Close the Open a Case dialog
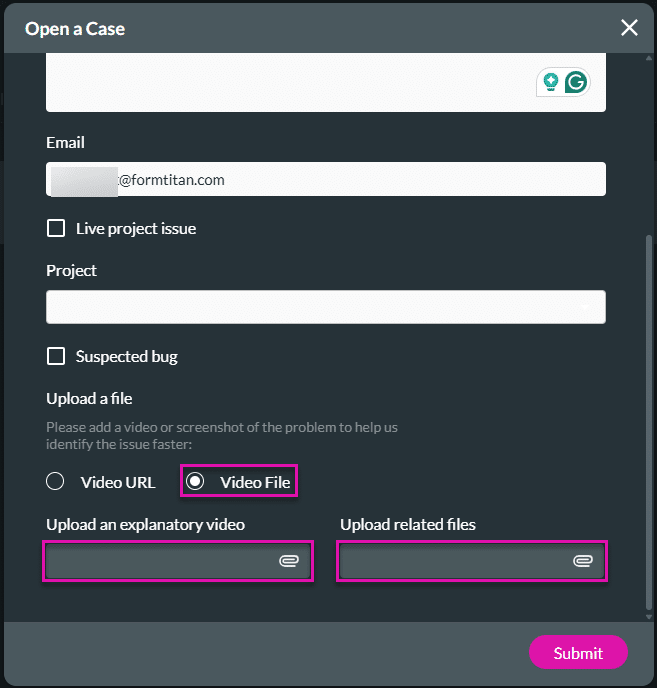The image size is (657, 688). click(x=629, y=28)
